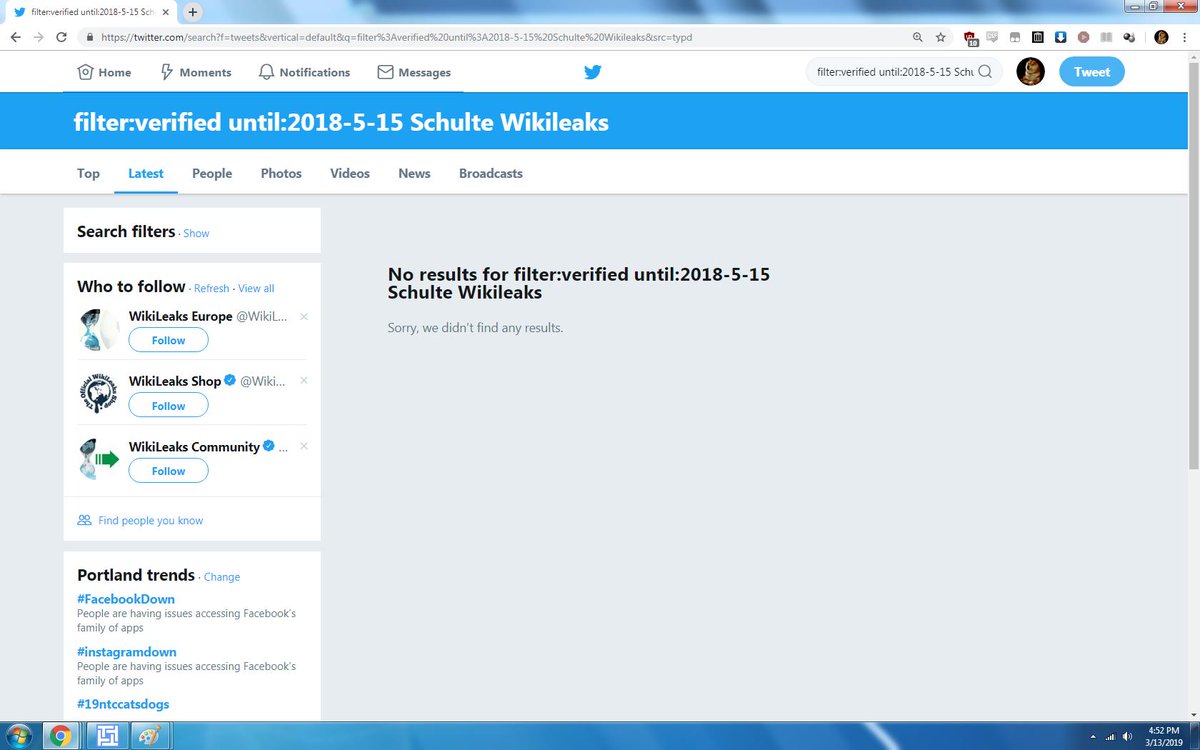
Task: Follow WikiLeaks Community
Action: click(168, 470)
